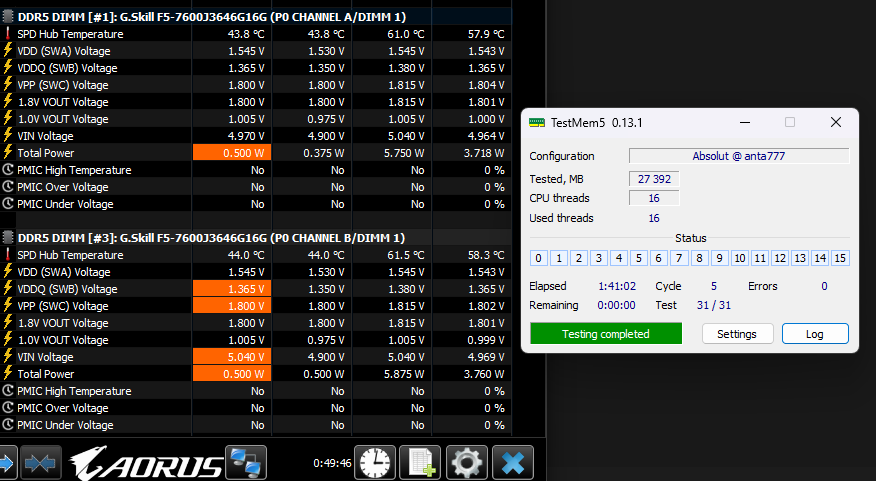Image resolution: width=876 pixels, height=481 pixels.
Task: Close the TestMem5 window
Action: 836,122
